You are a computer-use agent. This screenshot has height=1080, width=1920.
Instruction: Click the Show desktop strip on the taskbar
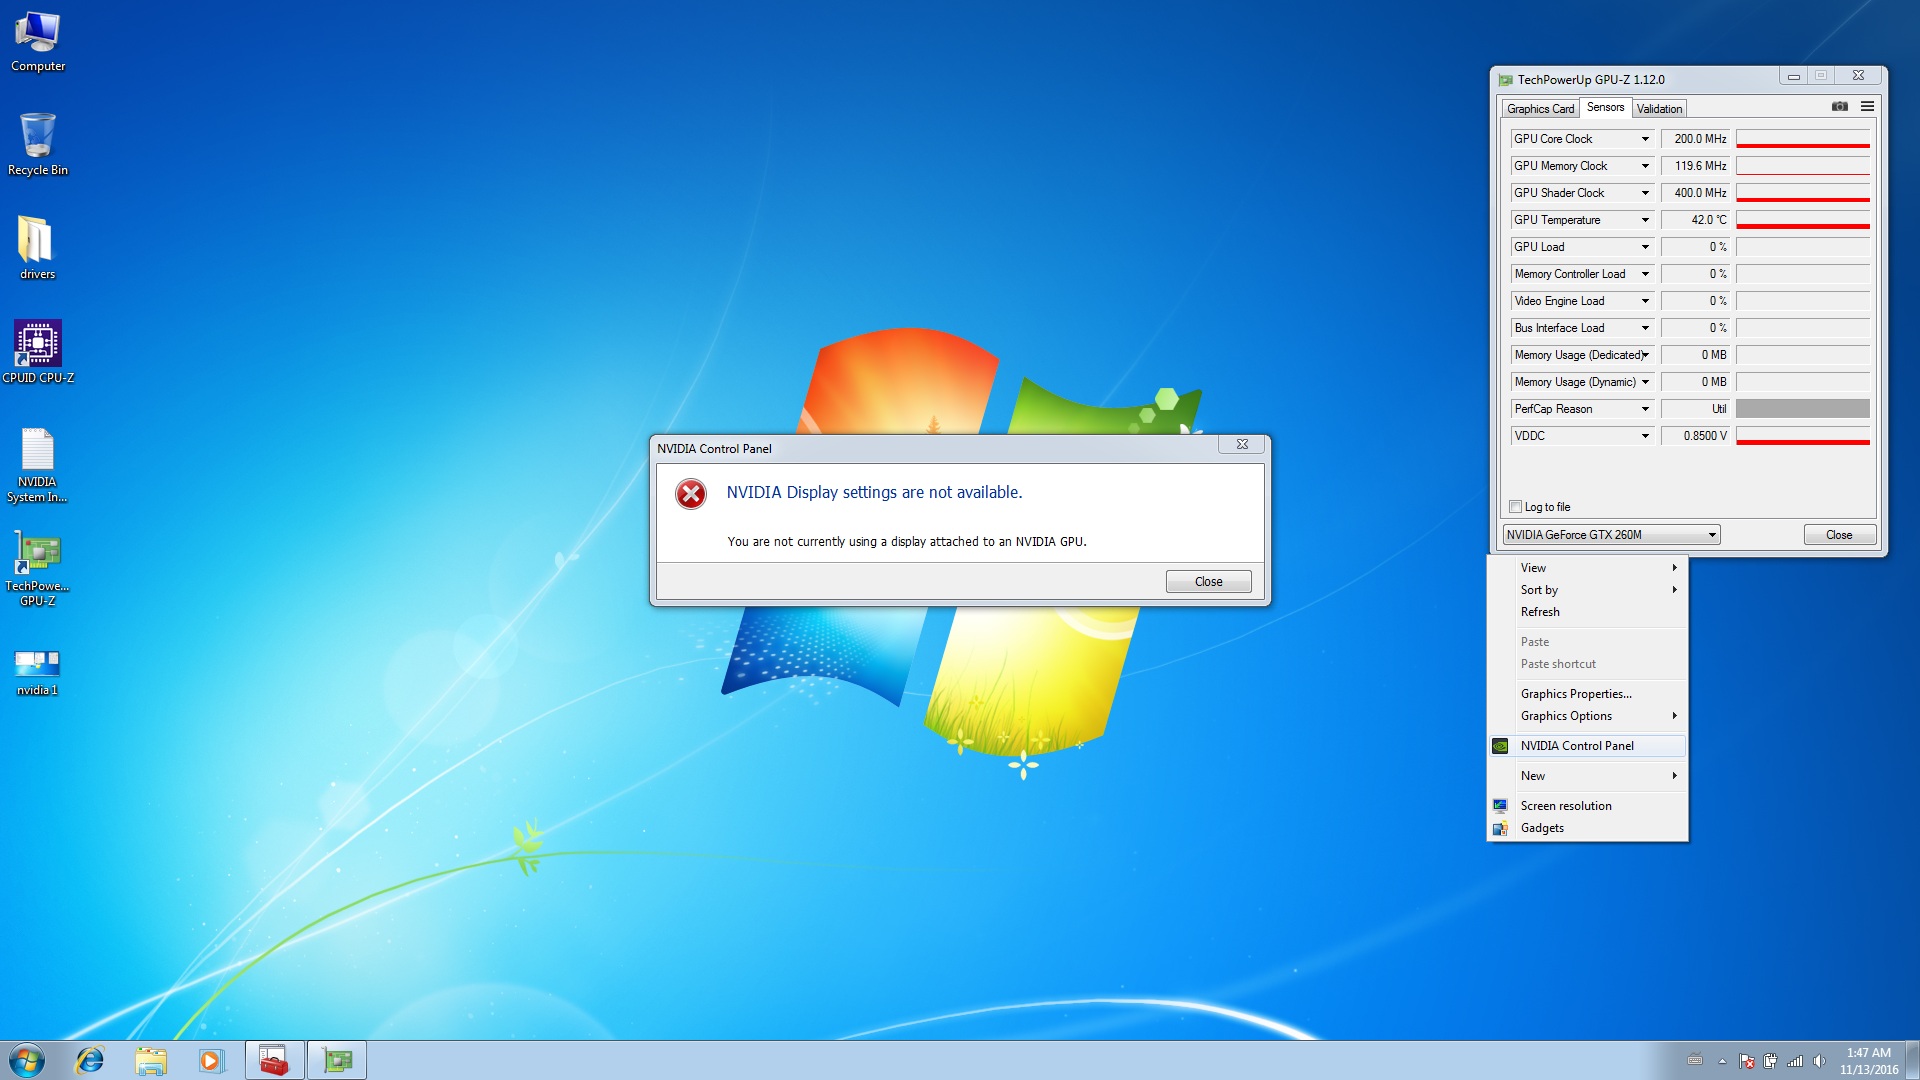(1912, 1060)
